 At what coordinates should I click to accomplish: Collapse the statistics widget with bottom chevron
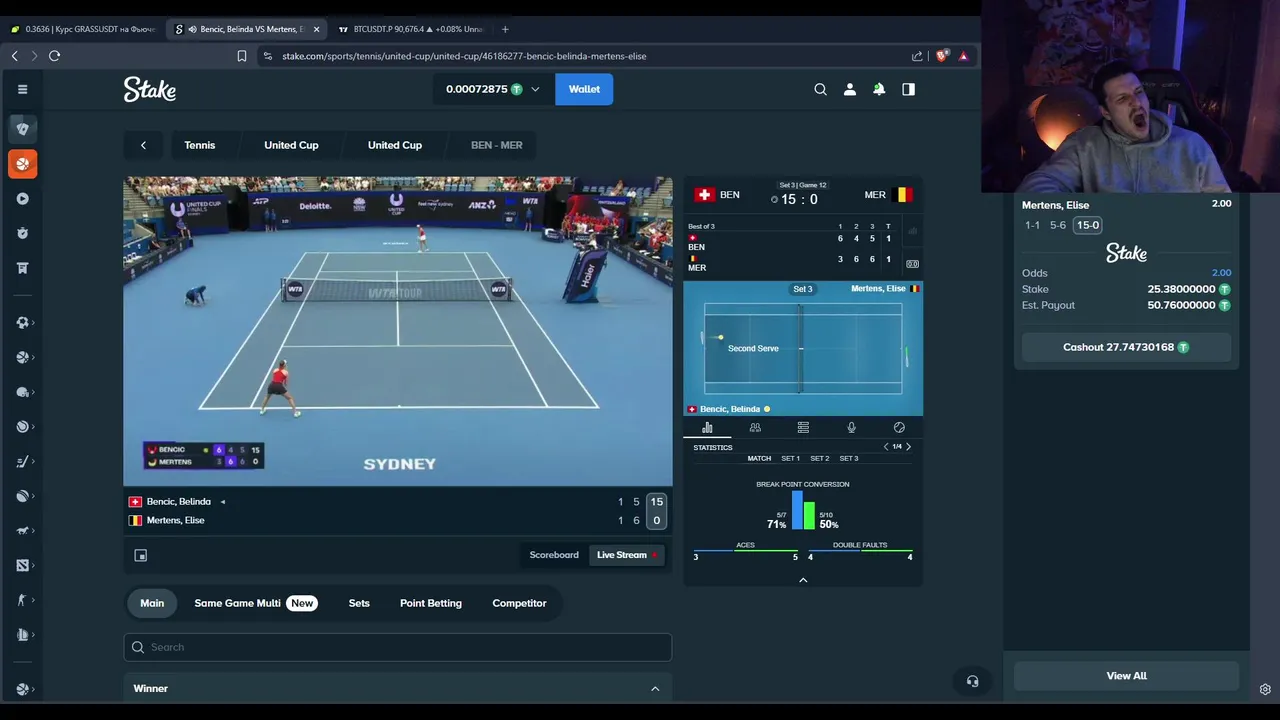click(803, 580)
